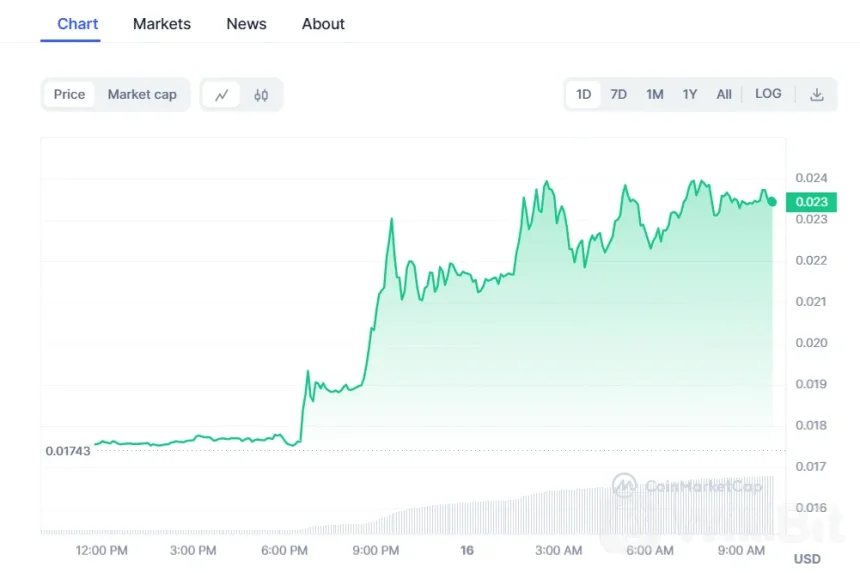Switch to candlestick chart icon
Image resolution: width=860 pixels, height=573 pixels.
[261, 95]
